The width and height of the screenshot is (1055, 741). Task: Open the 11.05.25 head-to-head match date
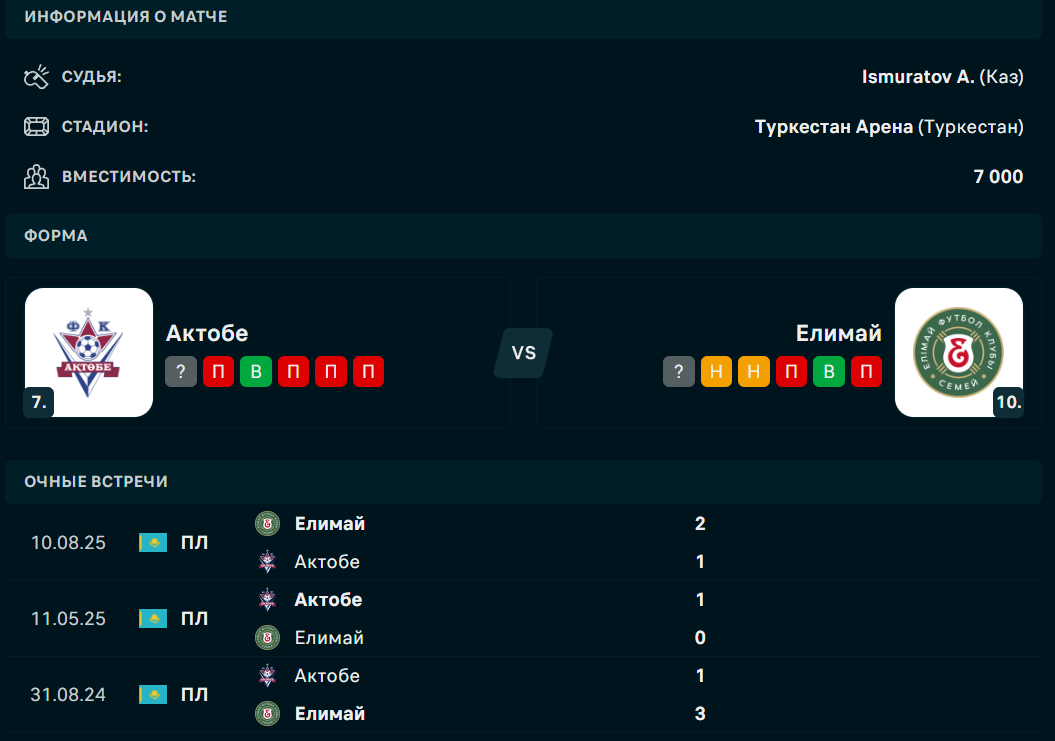(x=68, y=619)
